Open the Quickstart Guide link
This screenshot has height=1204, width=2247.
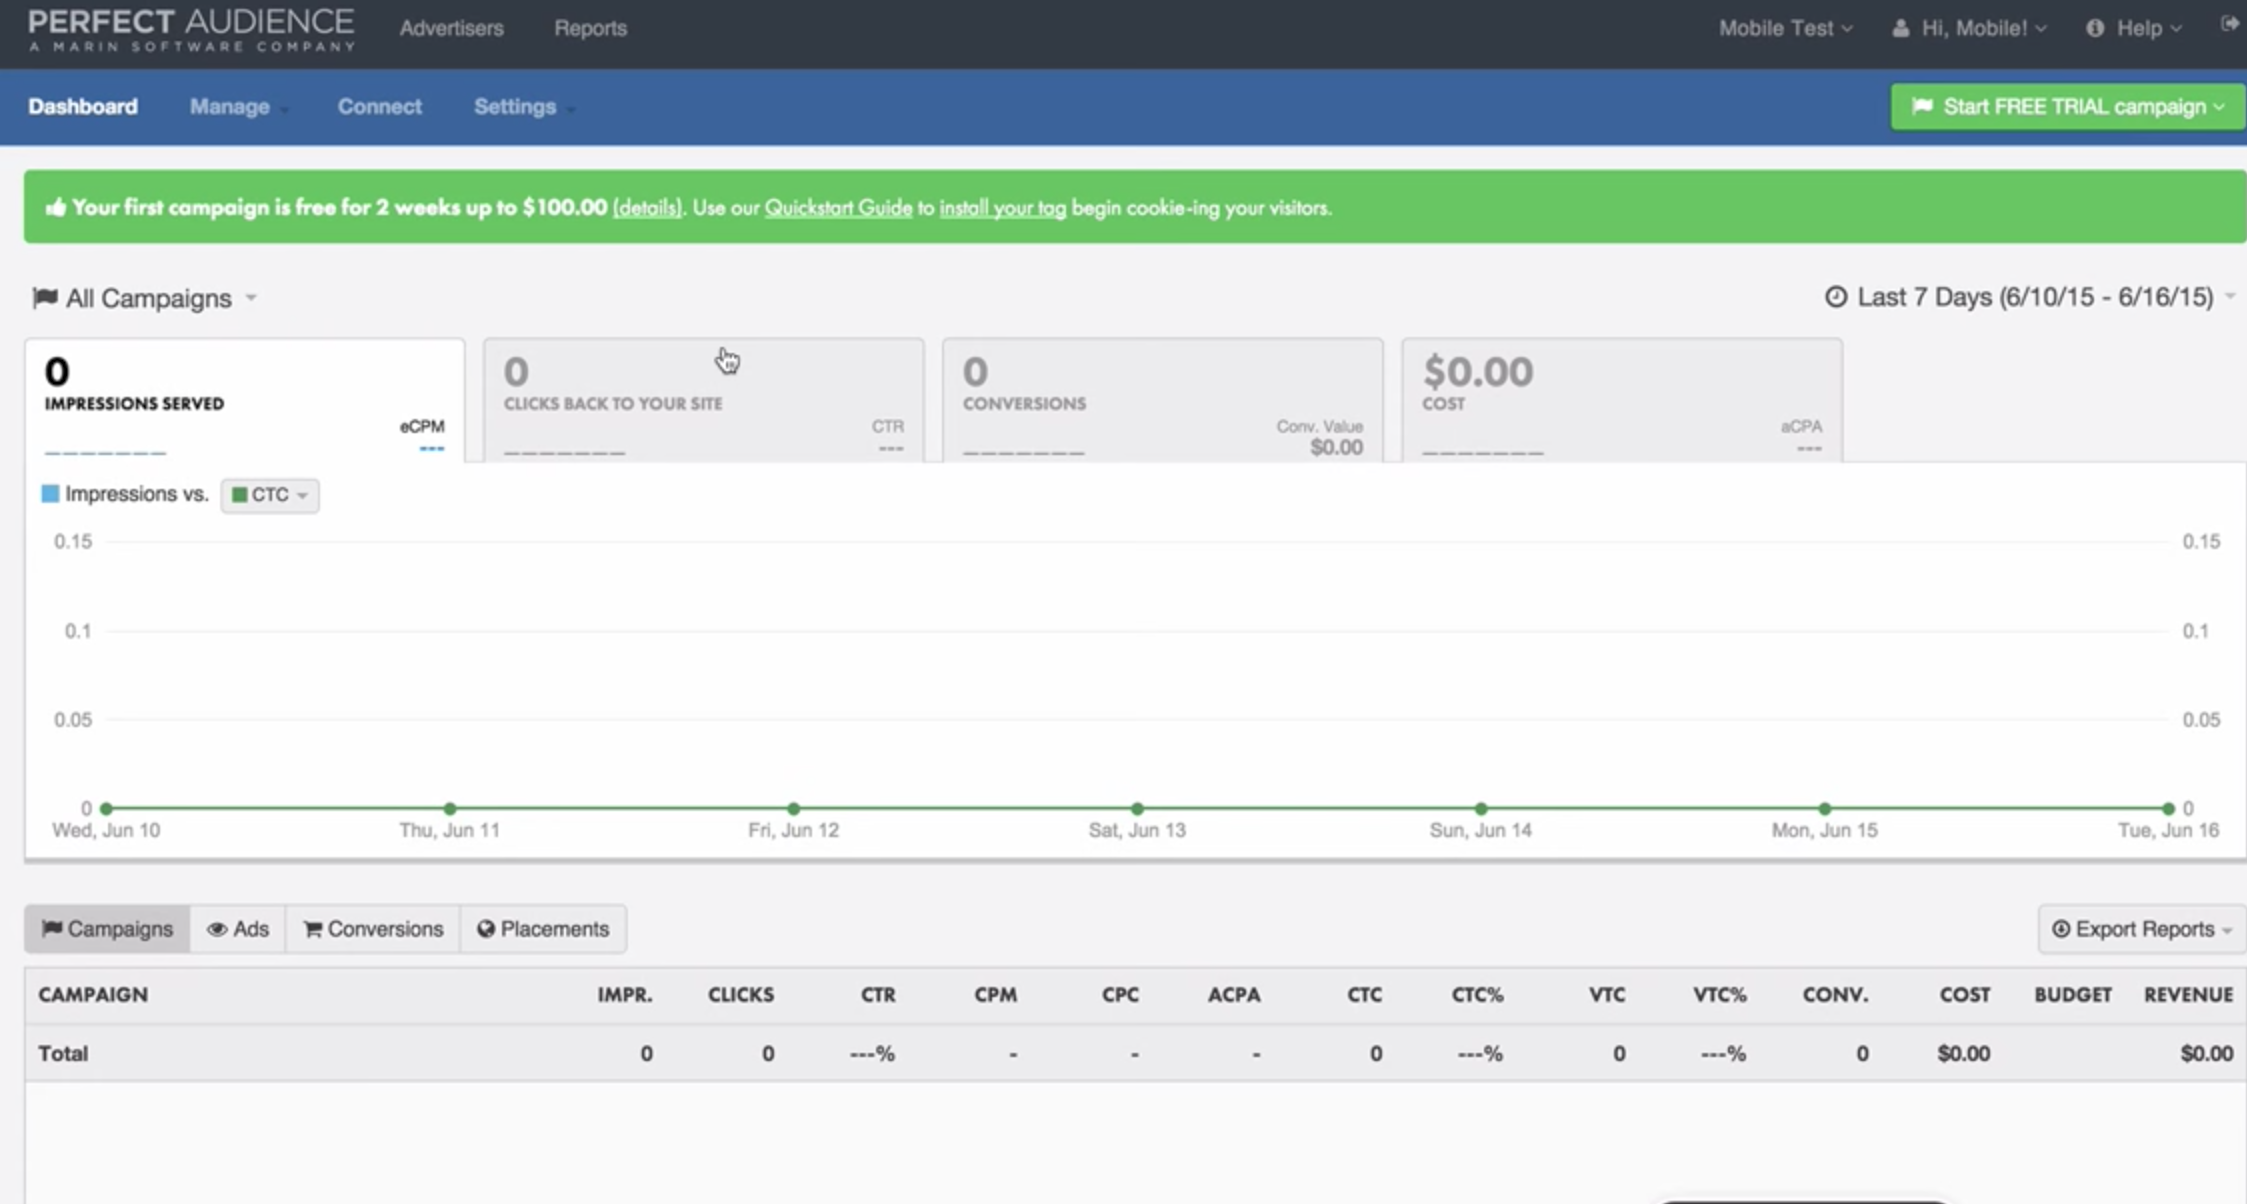pyautogui.click(x=838, y=208)
